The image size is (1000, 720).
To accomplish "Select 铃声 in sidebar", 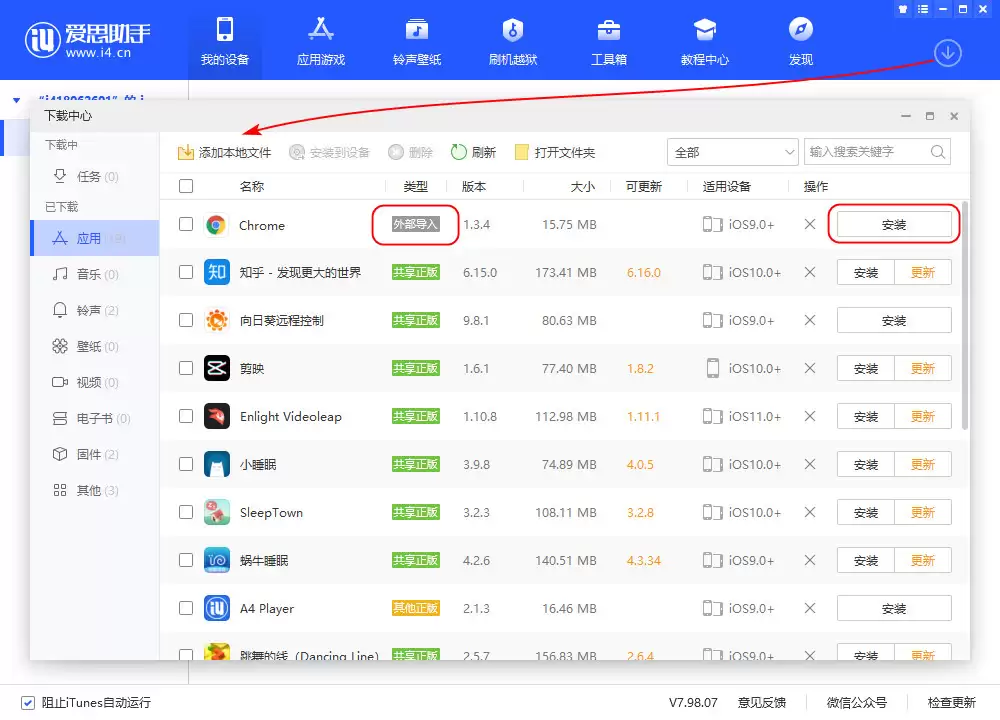I will click(x=94, y=311).
